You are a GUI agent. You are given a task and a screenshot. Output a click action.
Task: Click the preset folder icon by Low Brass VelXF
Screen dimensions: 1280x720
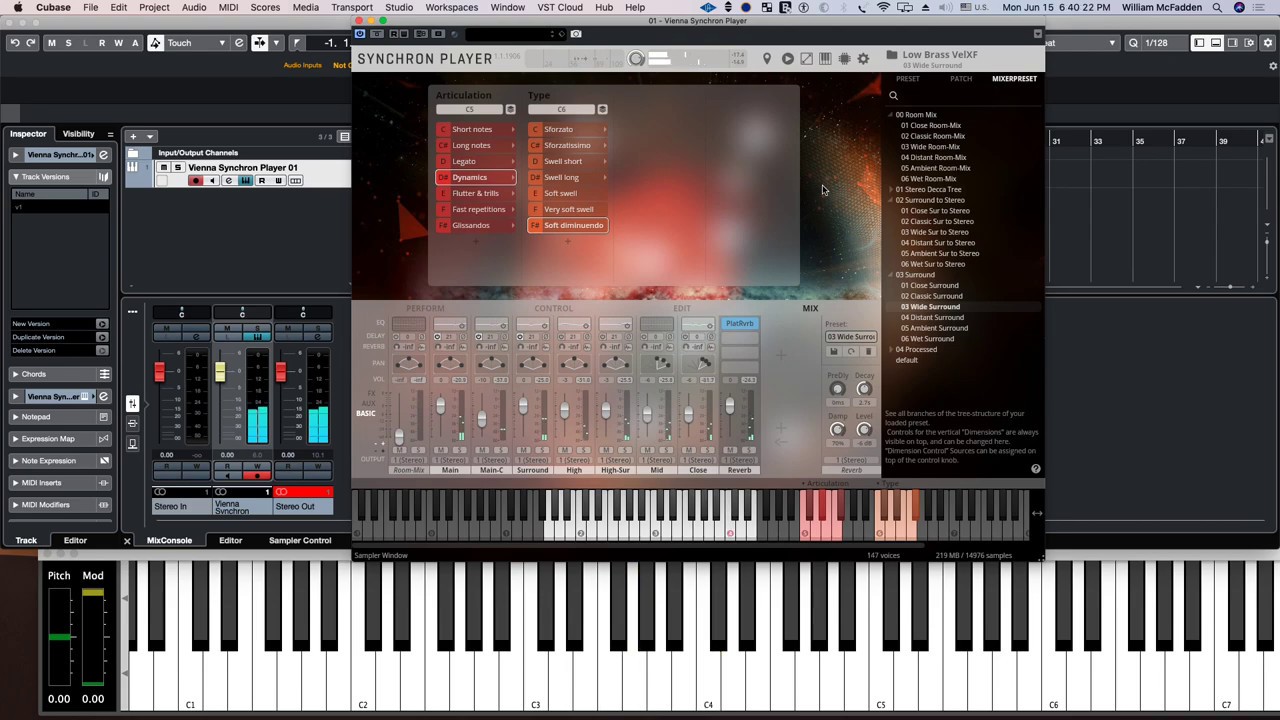coord(892,55)
